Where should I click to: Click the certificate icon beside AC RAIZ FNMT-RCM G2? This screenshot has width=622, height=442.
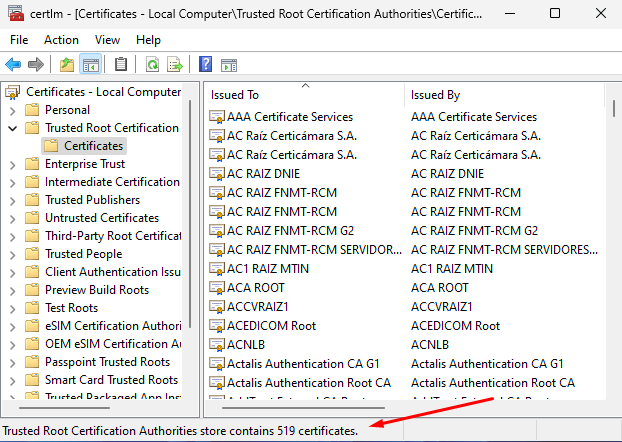click(x=217, y=231)
